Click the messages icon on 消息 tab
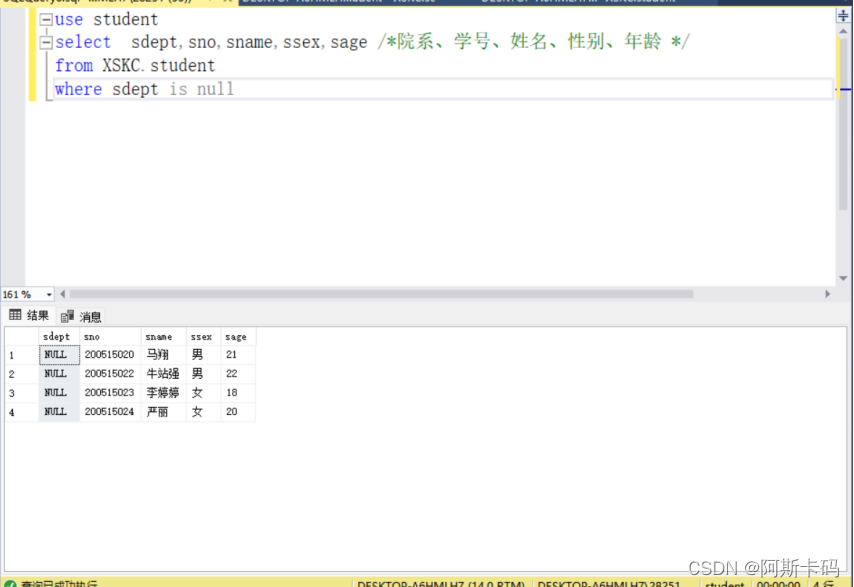The width and height of the screenshot is (854, 587). (68, 316)
